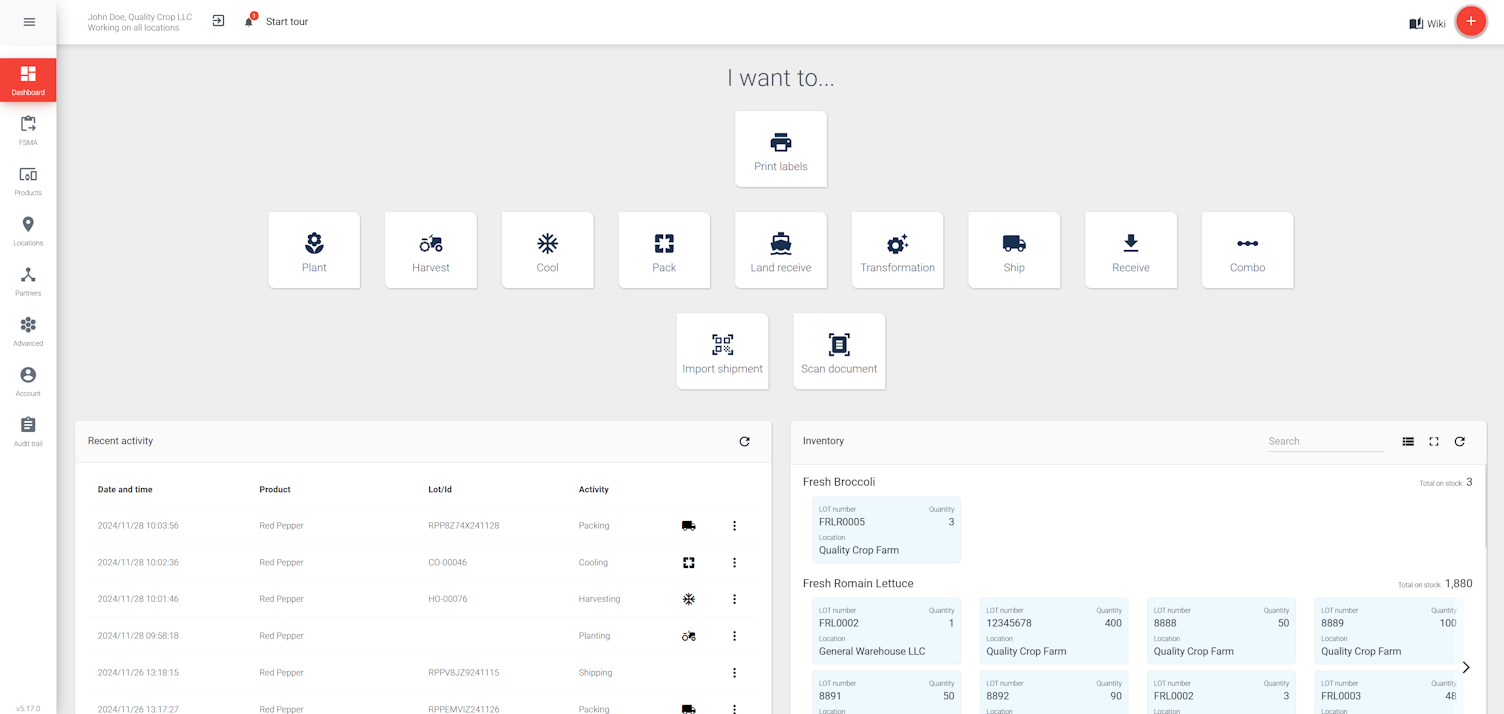Toggle inventory fullscreen view
This screenshot has width=1504, height=714.
tap(1434, 441)
